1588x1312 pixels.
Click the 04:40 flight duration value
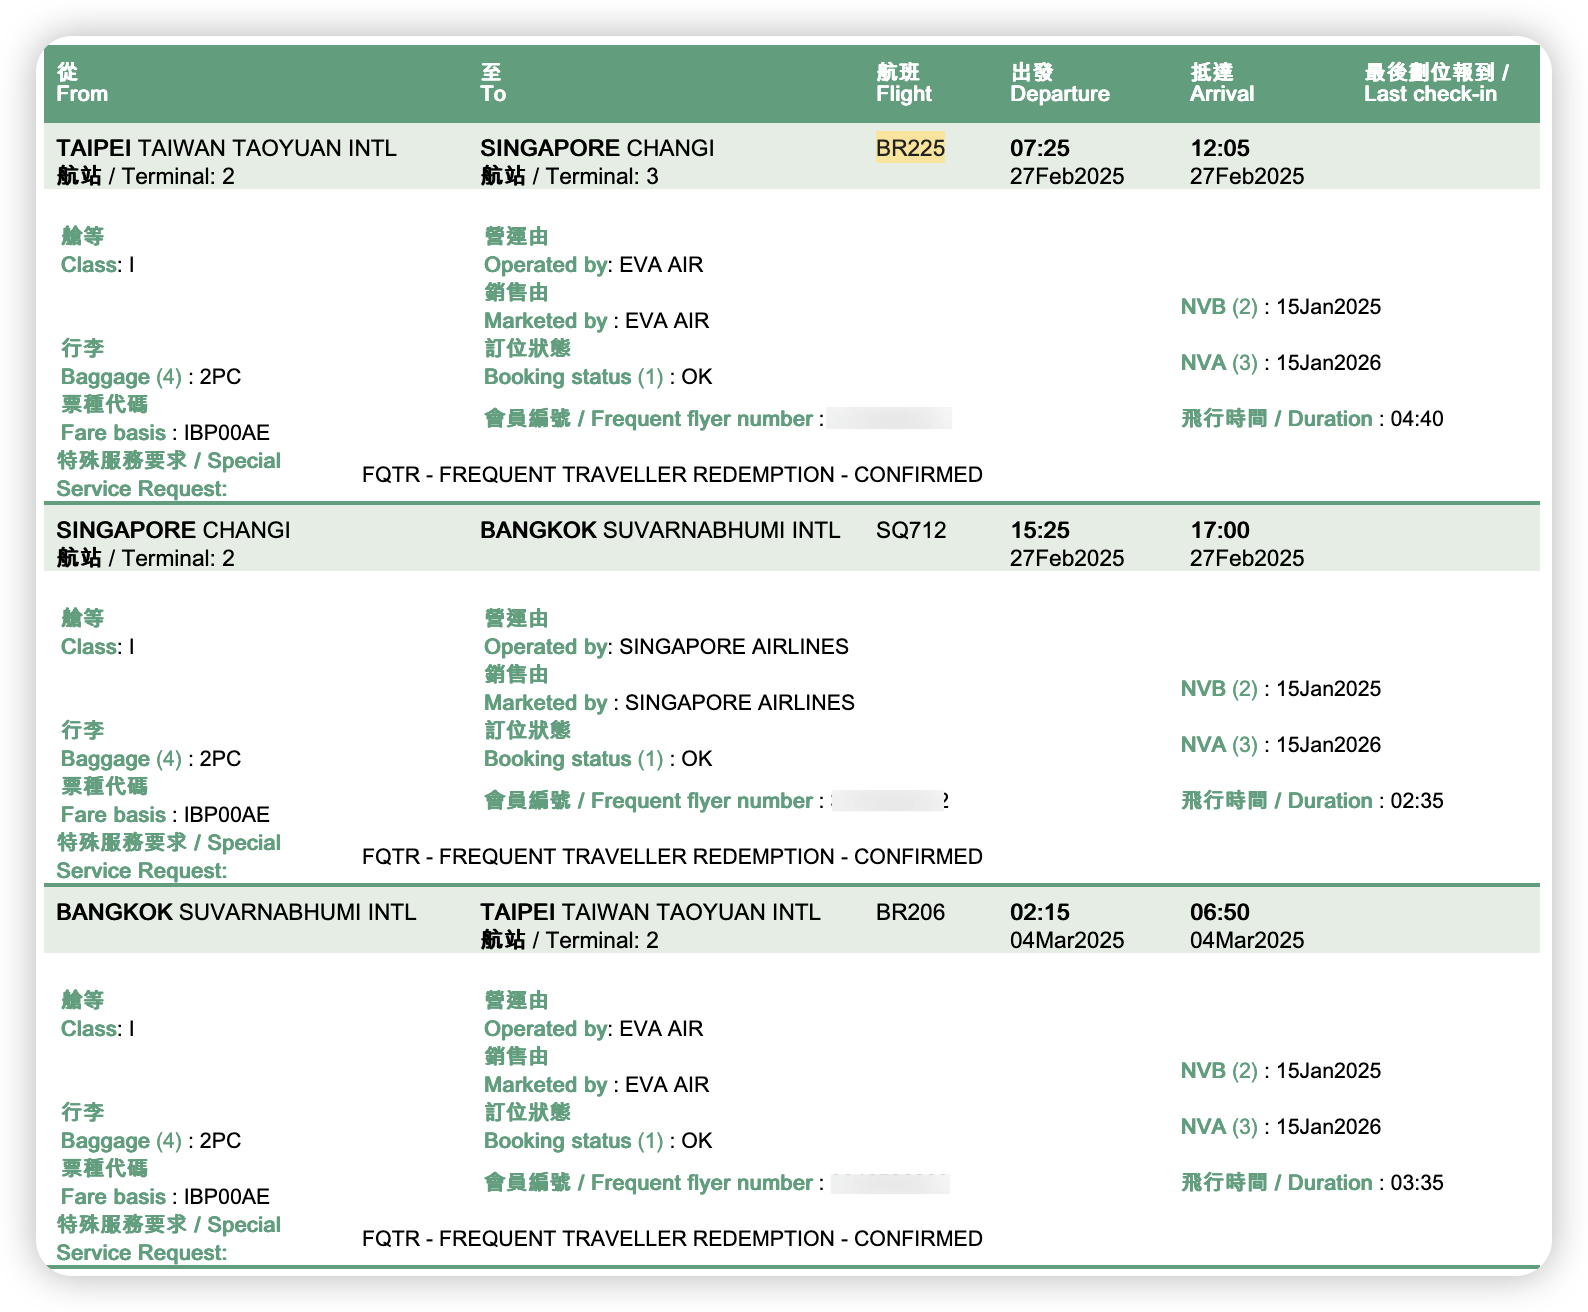pos(1416,419)
